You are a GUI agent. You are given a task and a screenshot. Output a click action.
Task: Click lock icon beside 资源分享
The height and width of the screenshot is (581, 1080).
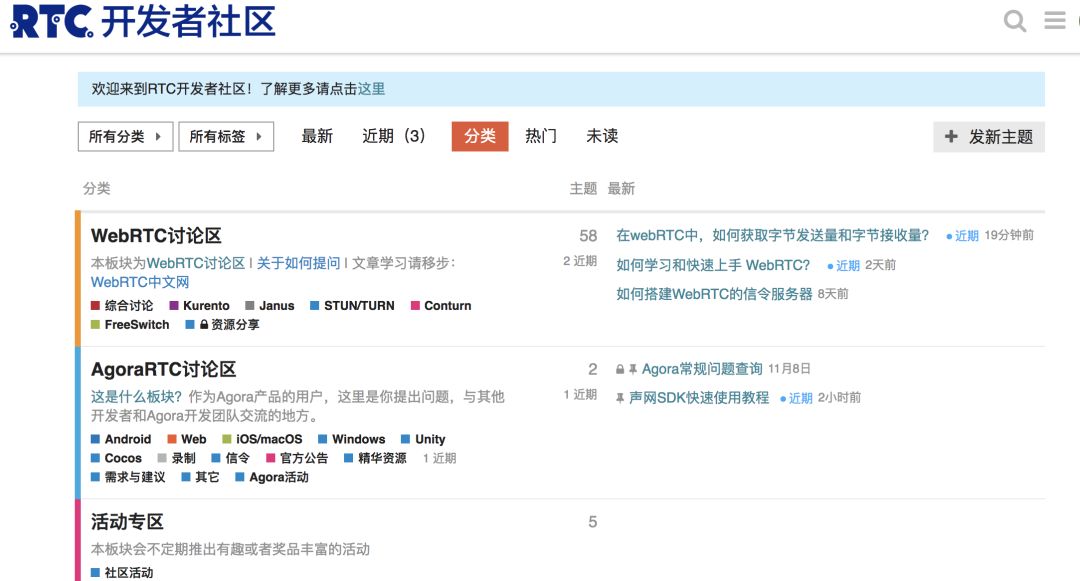(204, 324)
